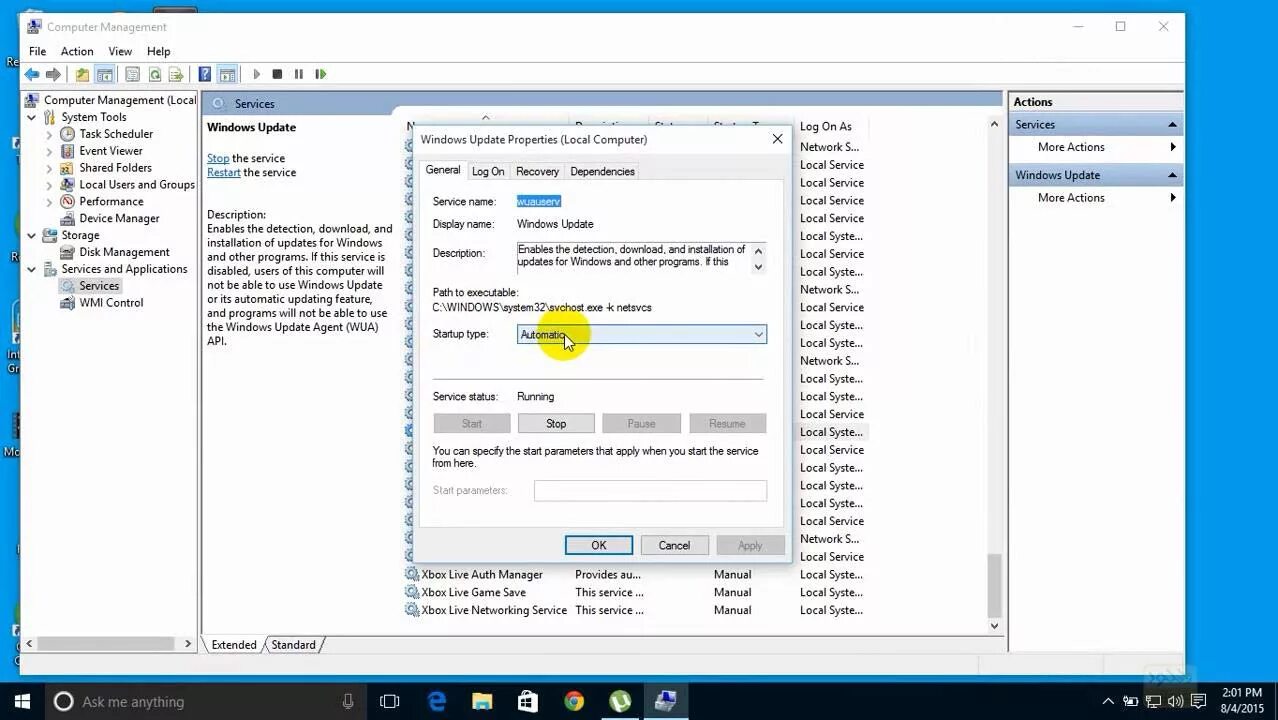Switch to the Dependencies tab
Image resolution: width=1278 pixels, height=720 pixels.
pyautogui.click(x=602, y=171)
